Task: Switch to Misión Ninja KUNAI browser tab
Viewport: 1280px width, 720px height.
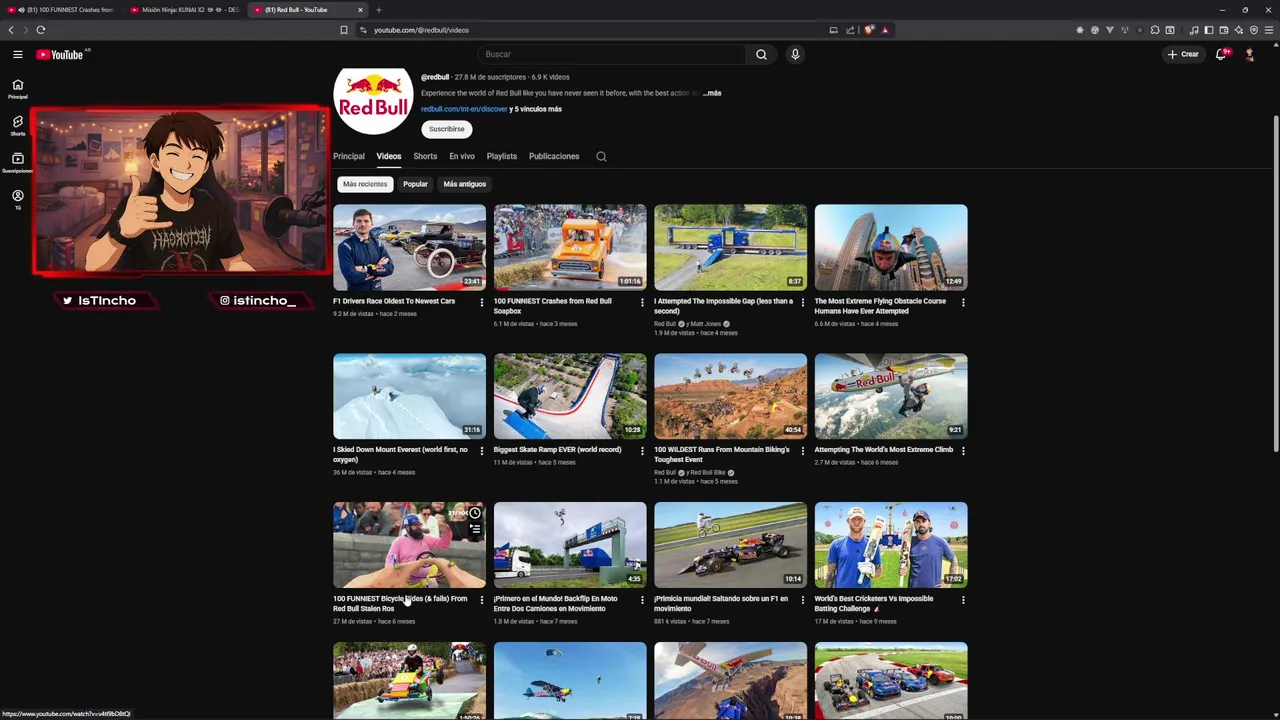Action: click(x=183, y=10)
